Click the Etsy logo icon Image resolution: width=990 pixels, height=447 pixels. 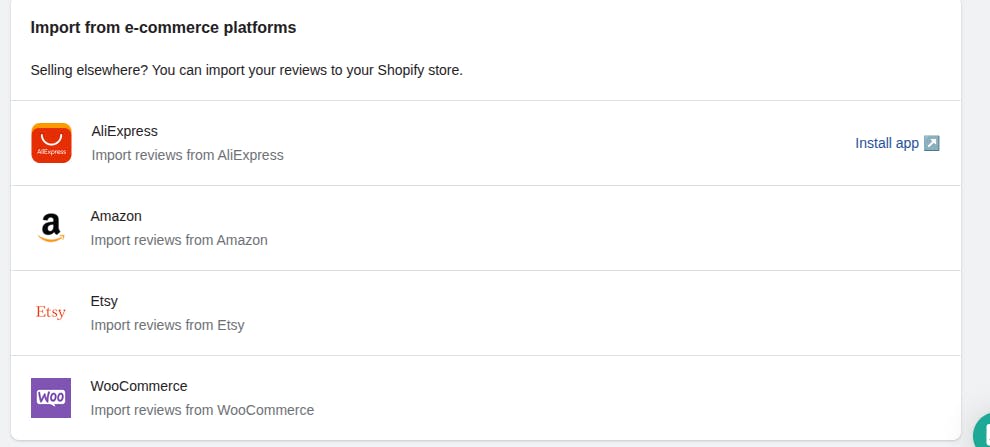tap(51, 313)
